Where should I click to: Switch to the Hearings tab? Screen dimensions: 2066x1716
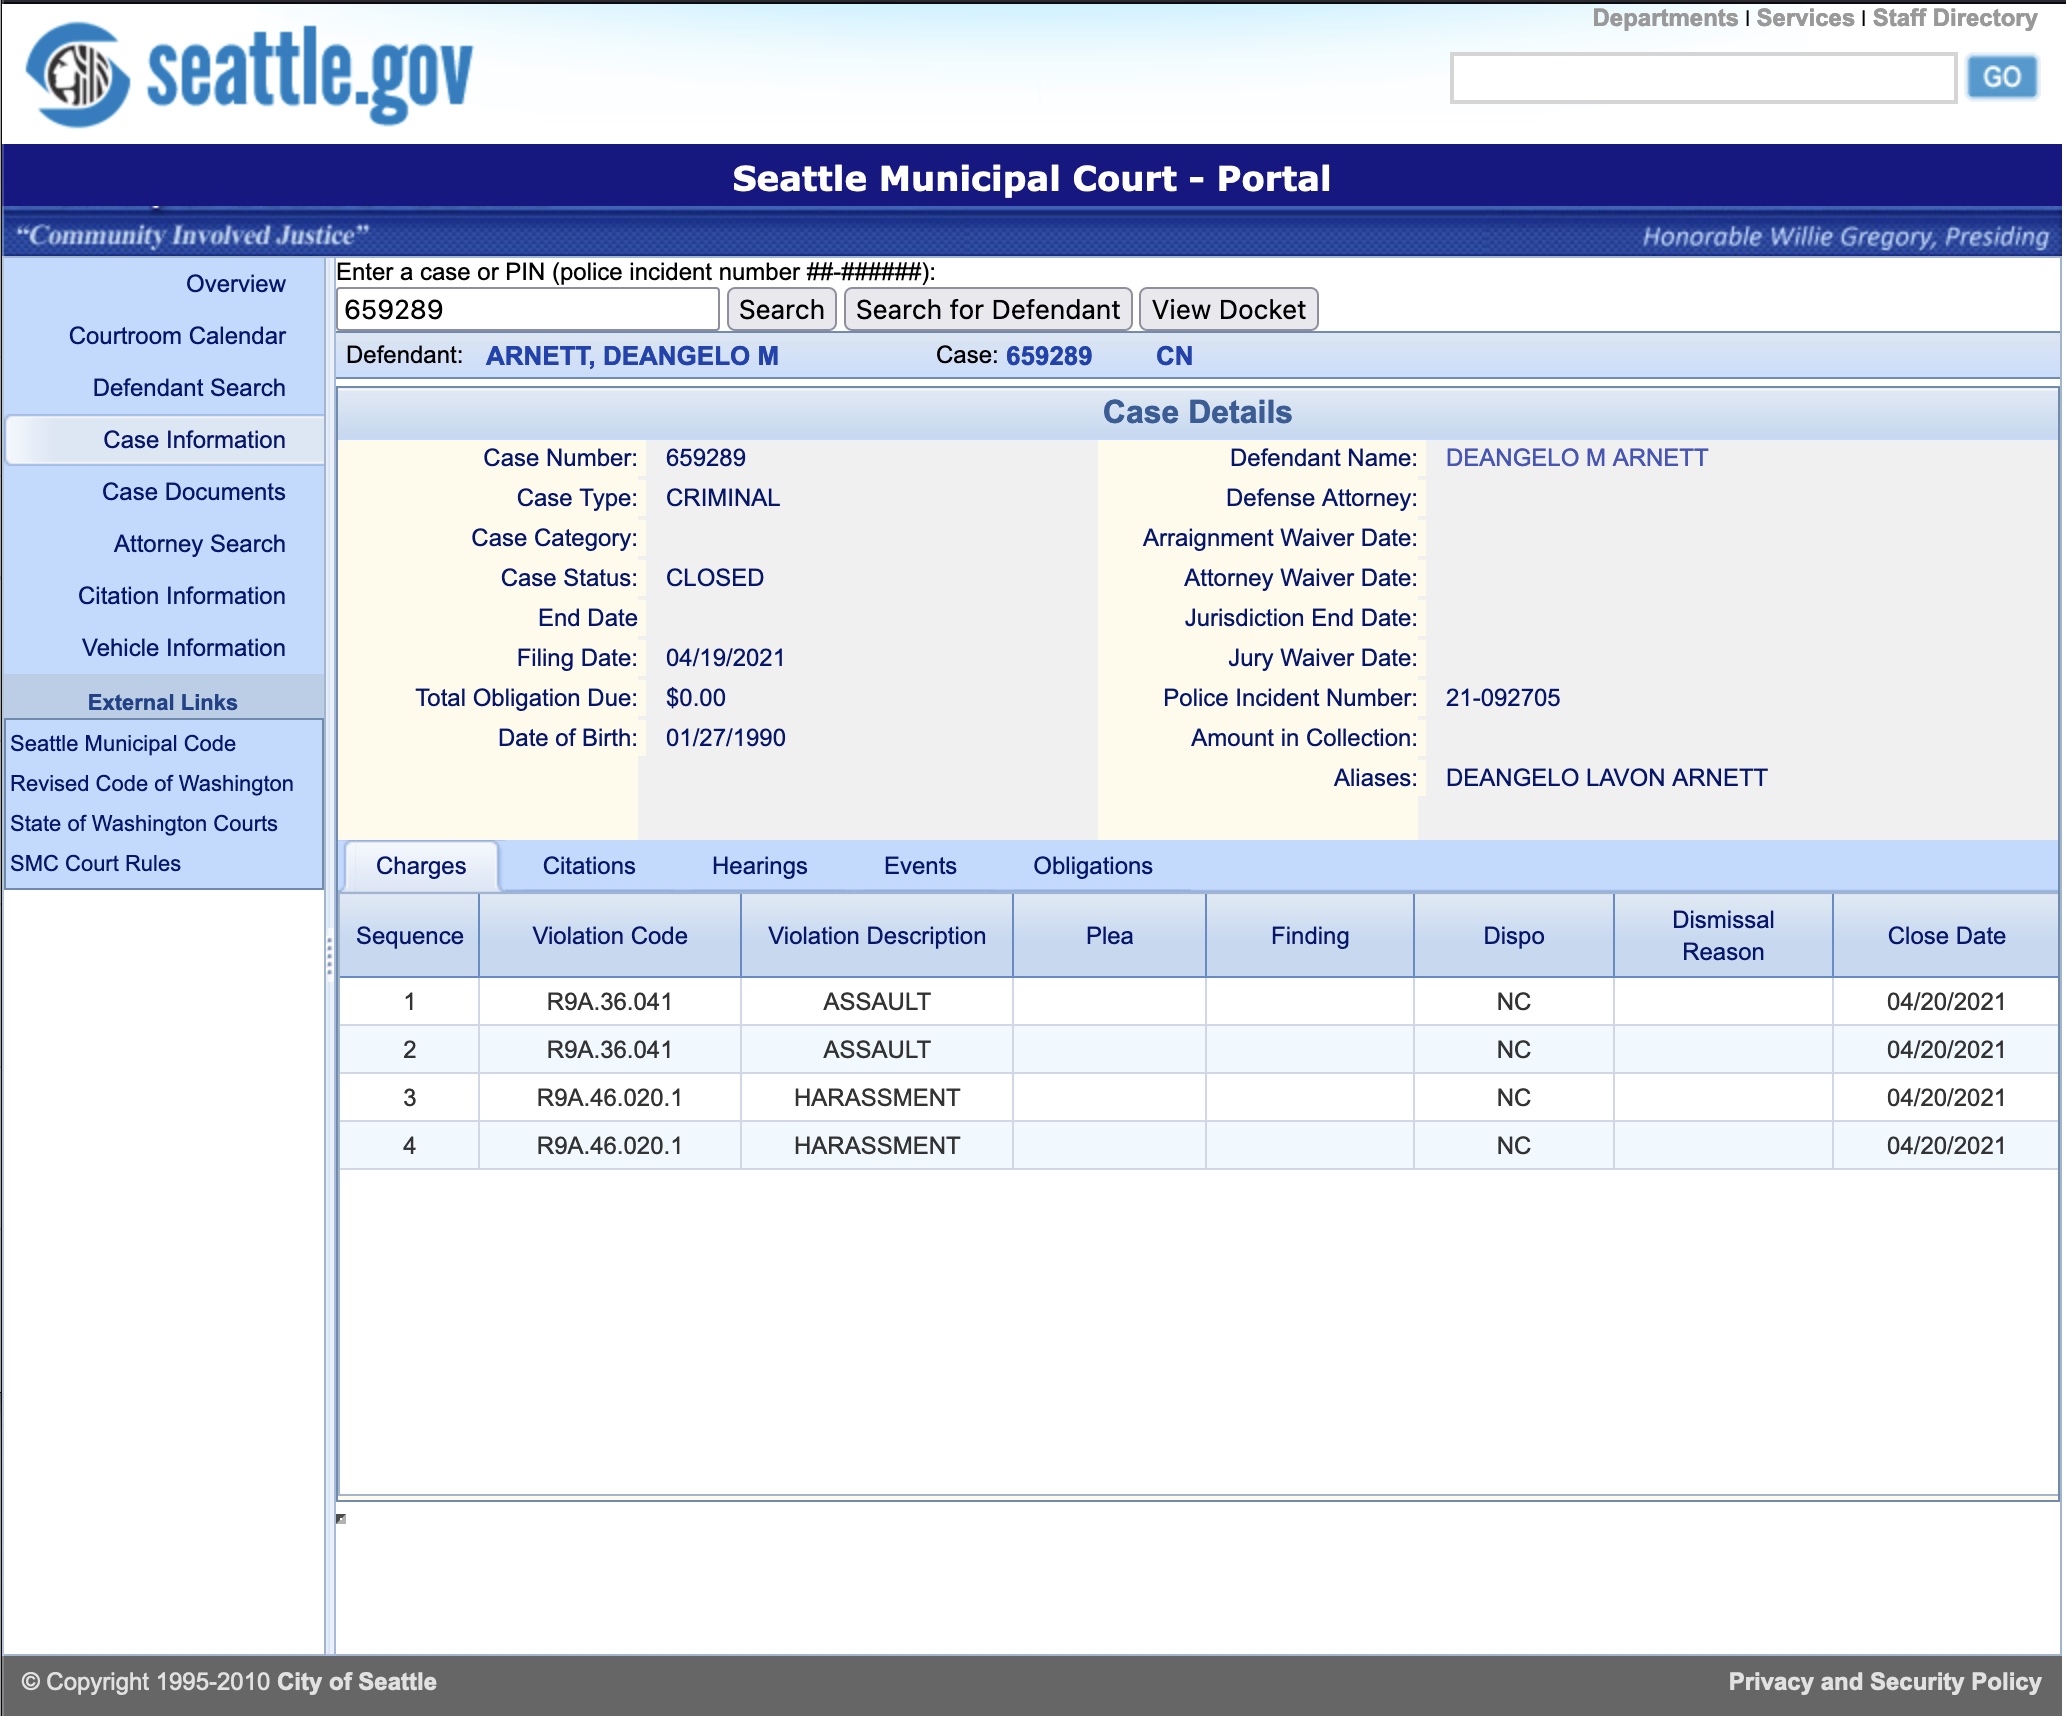point(759,866)
